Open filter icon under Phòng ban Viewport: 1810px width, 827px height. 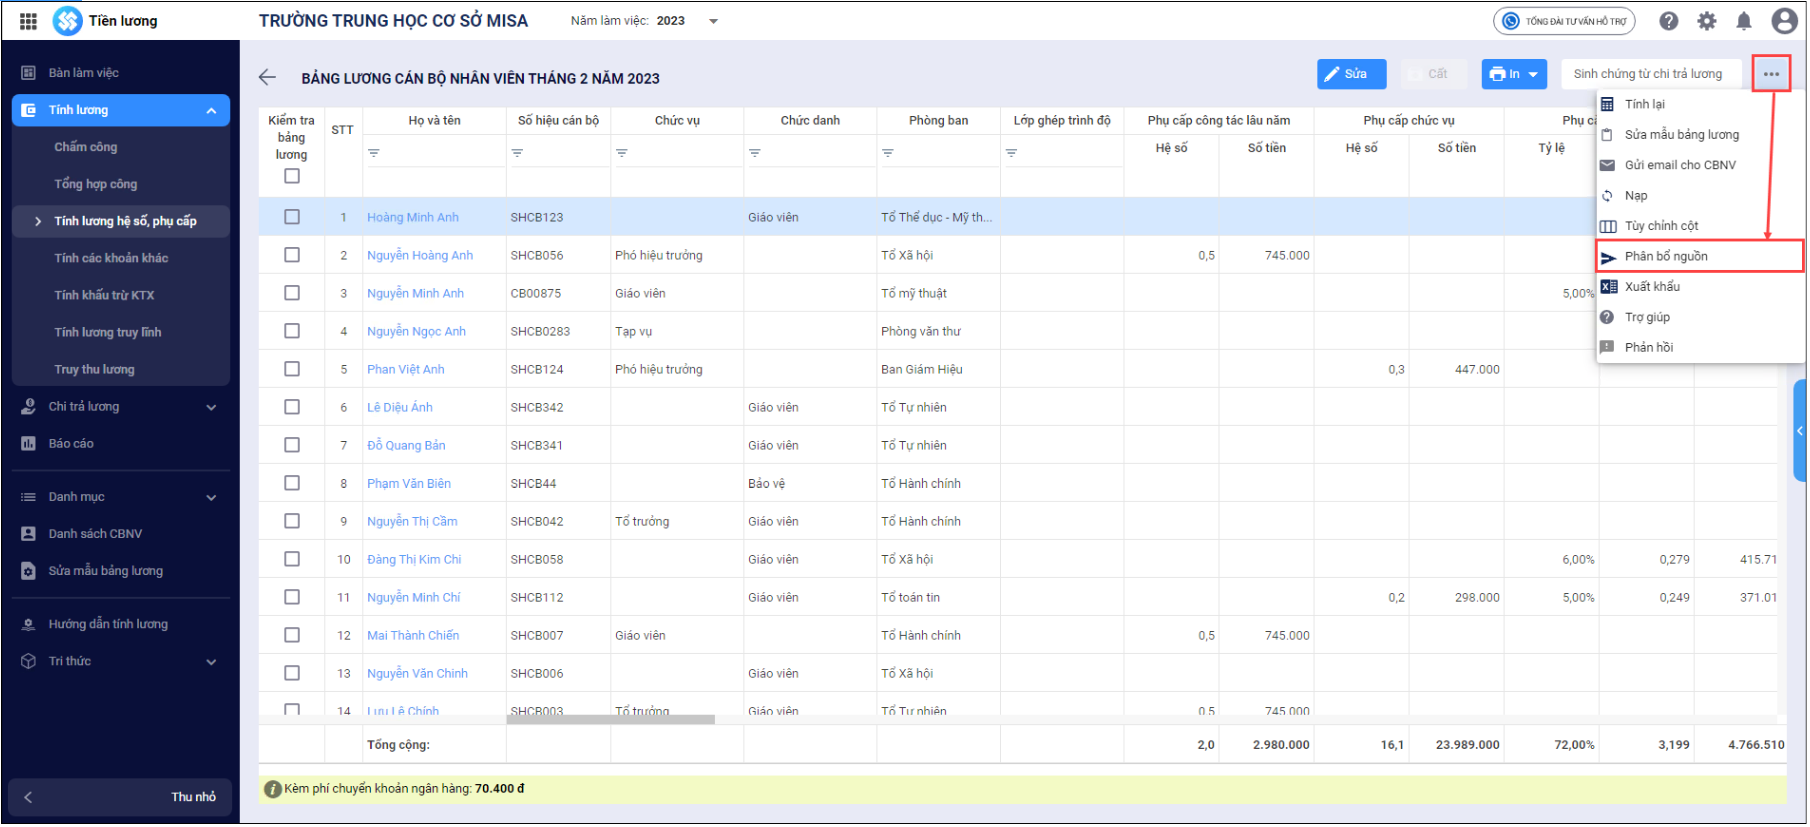pyautogui.click(x=888, y=153)
